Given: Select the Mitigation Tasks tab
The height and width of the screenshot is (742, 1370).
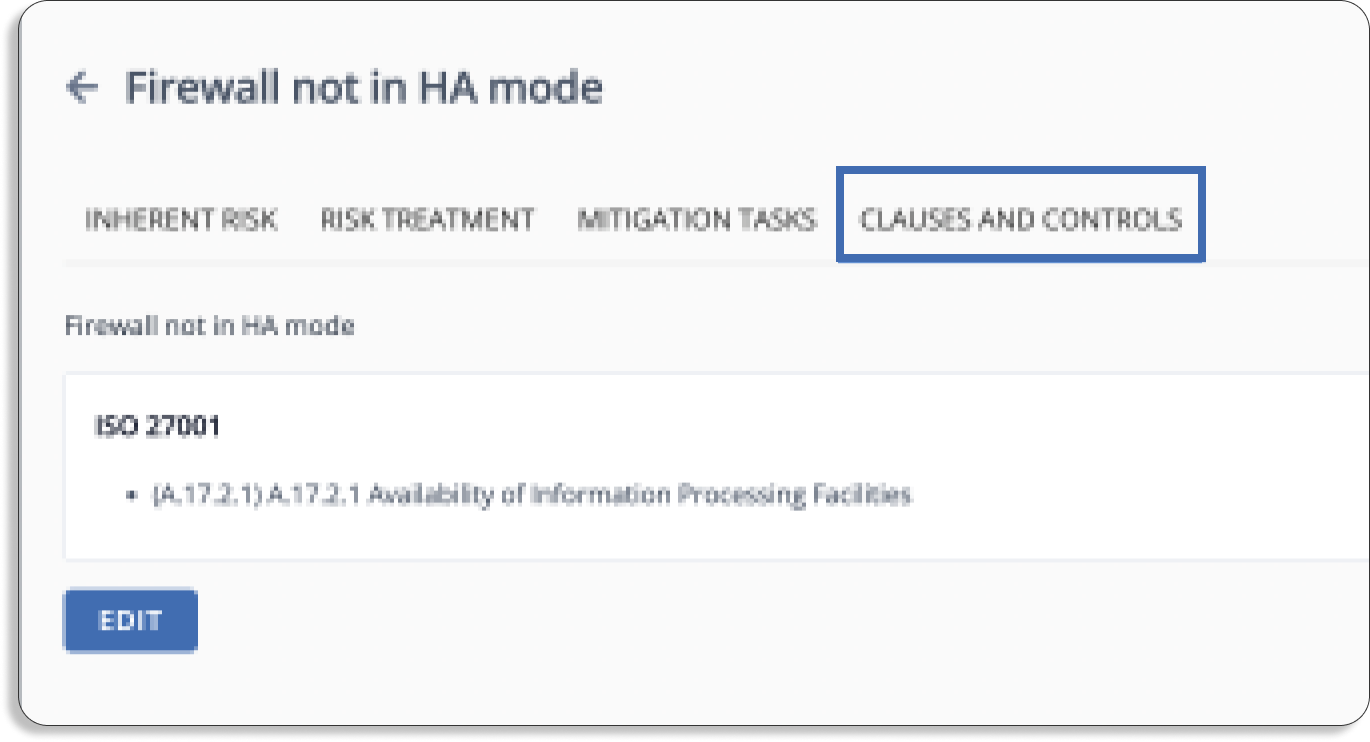Looking at the screenshot, I should [696, 219].
